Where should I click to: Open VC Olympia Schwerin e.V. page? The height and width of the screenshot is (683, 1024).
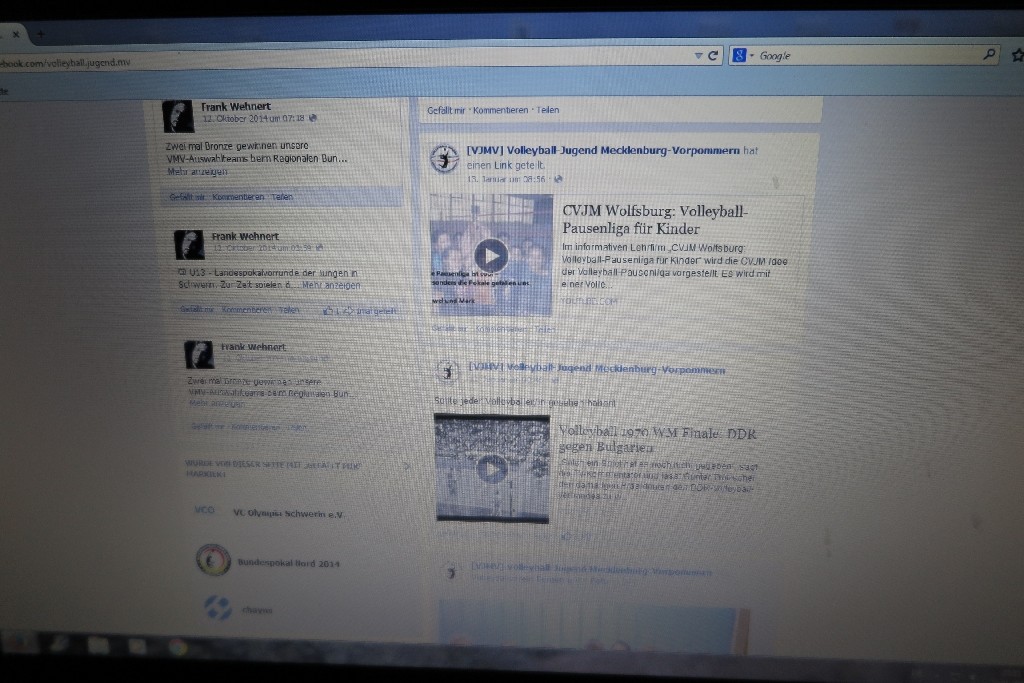[289, 514]
